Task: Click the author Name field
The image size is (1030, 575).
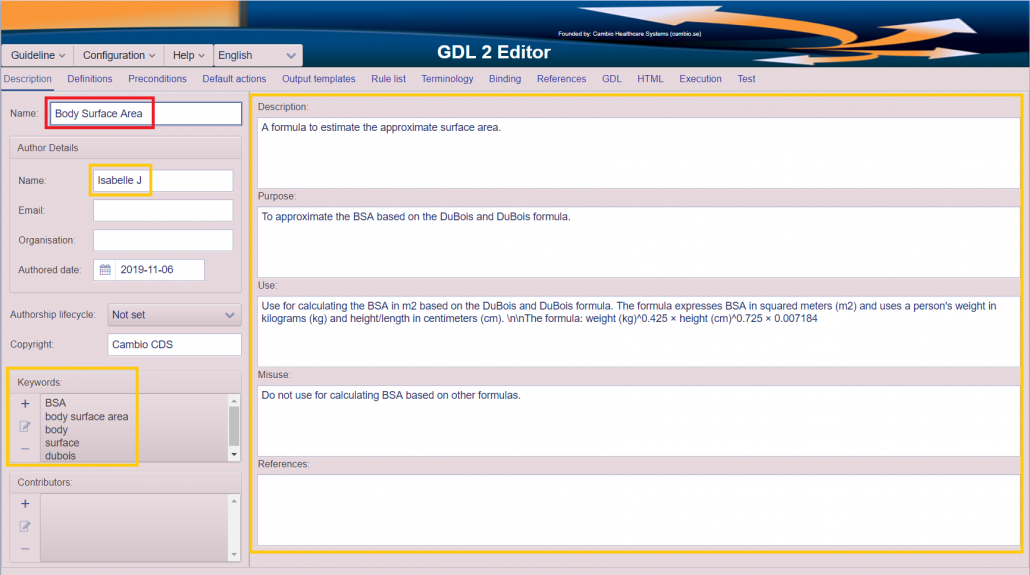Action: tap(163, 181)
